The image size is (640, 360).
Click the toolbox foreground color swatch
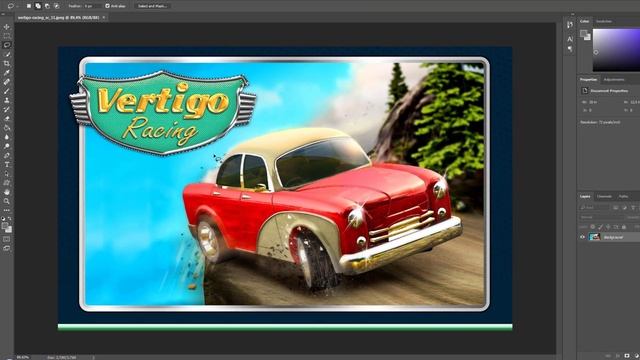click(x=5, y=226)
